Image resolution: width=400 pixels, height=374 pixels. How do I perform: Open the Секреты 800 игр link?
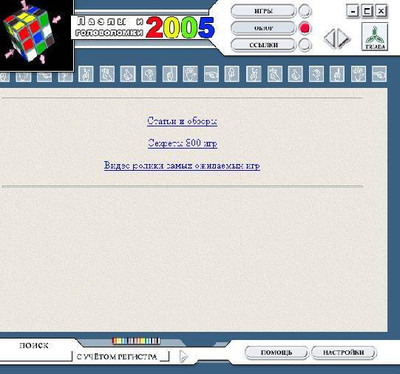(x=183, y=143)
